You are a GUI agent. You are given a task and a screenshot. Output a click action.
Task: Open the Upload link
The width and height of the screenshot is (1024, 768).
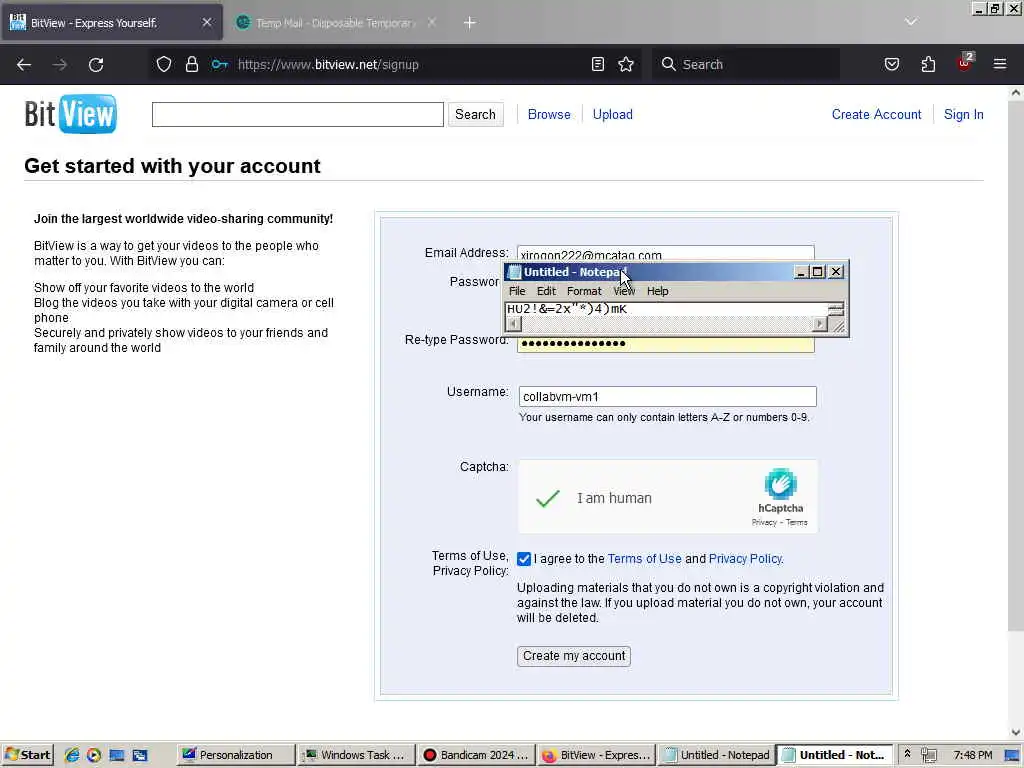[613, 114]
